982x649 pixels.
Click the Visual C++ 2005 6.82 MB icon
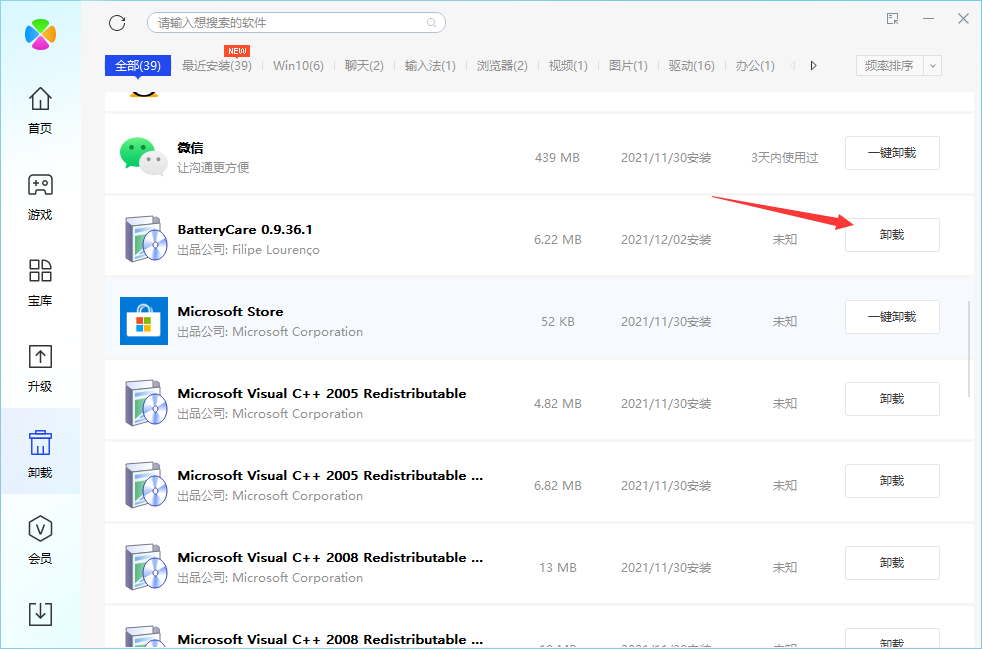click(145, 485)
